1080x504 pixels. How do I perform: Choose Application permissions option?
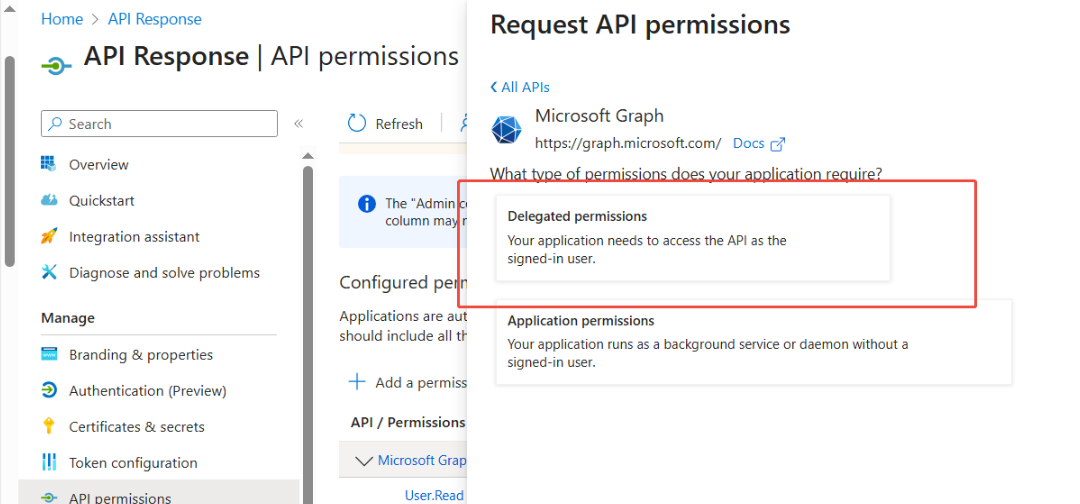click(753, 343)
